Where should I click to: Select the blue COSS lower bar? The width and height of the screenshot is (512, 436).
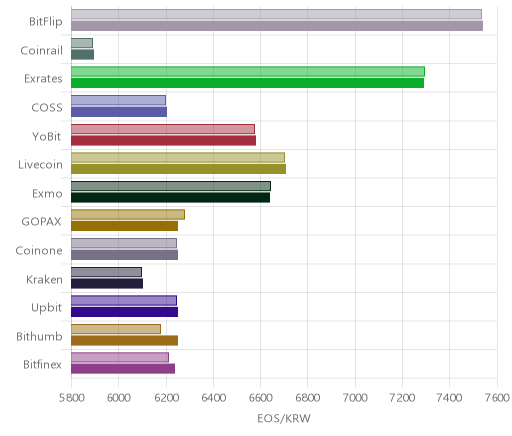119,112
